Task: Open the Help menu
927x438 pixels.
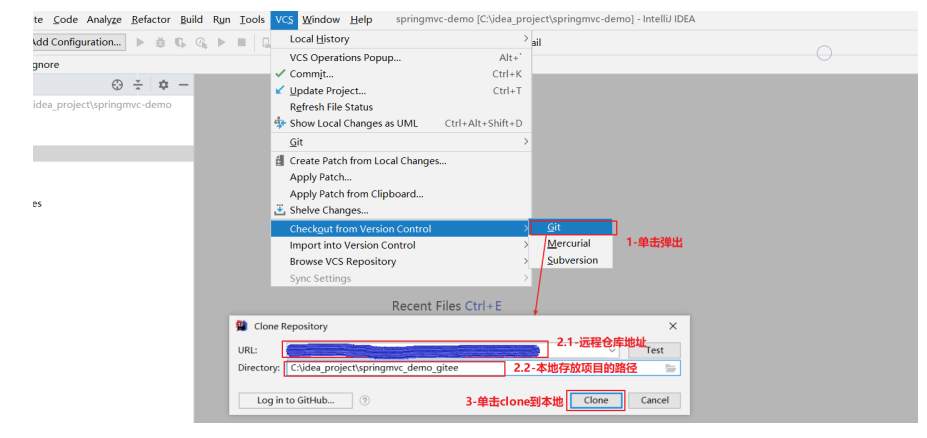Action: click(x=361, y=20)
